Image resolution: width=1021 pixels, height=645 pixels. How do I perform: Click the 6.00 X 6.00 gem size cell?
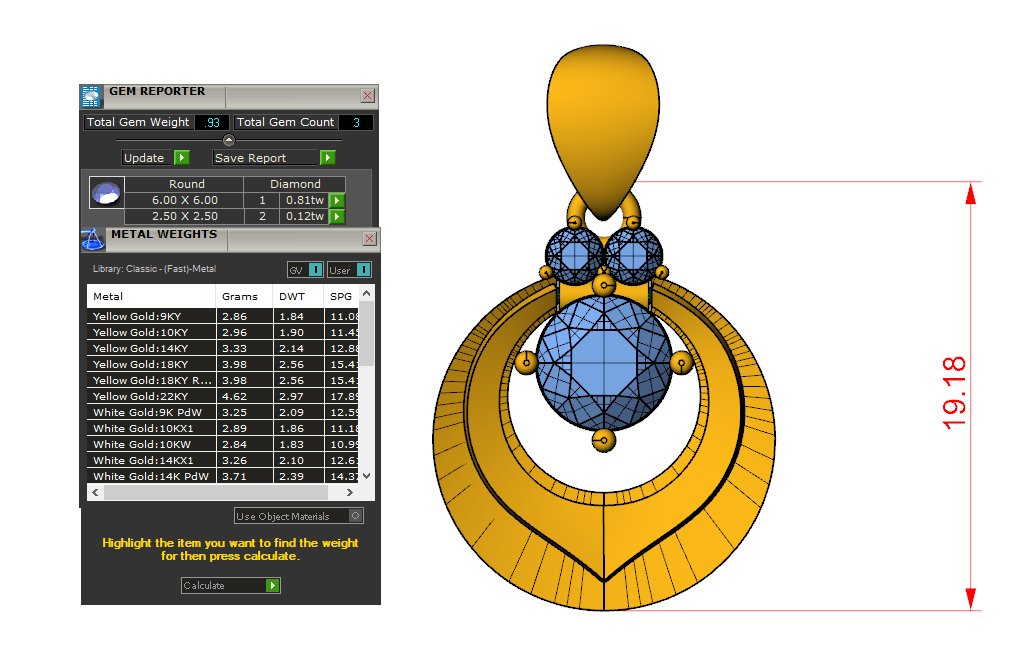(x=184, y=200)
